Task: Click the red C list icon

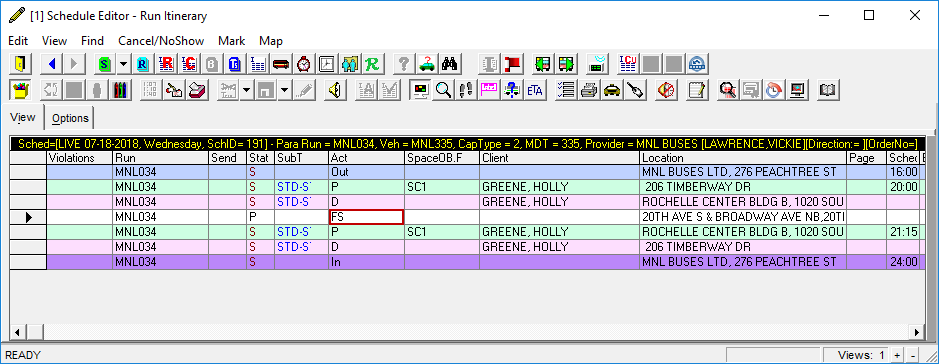Action: (x=189, y=63)
